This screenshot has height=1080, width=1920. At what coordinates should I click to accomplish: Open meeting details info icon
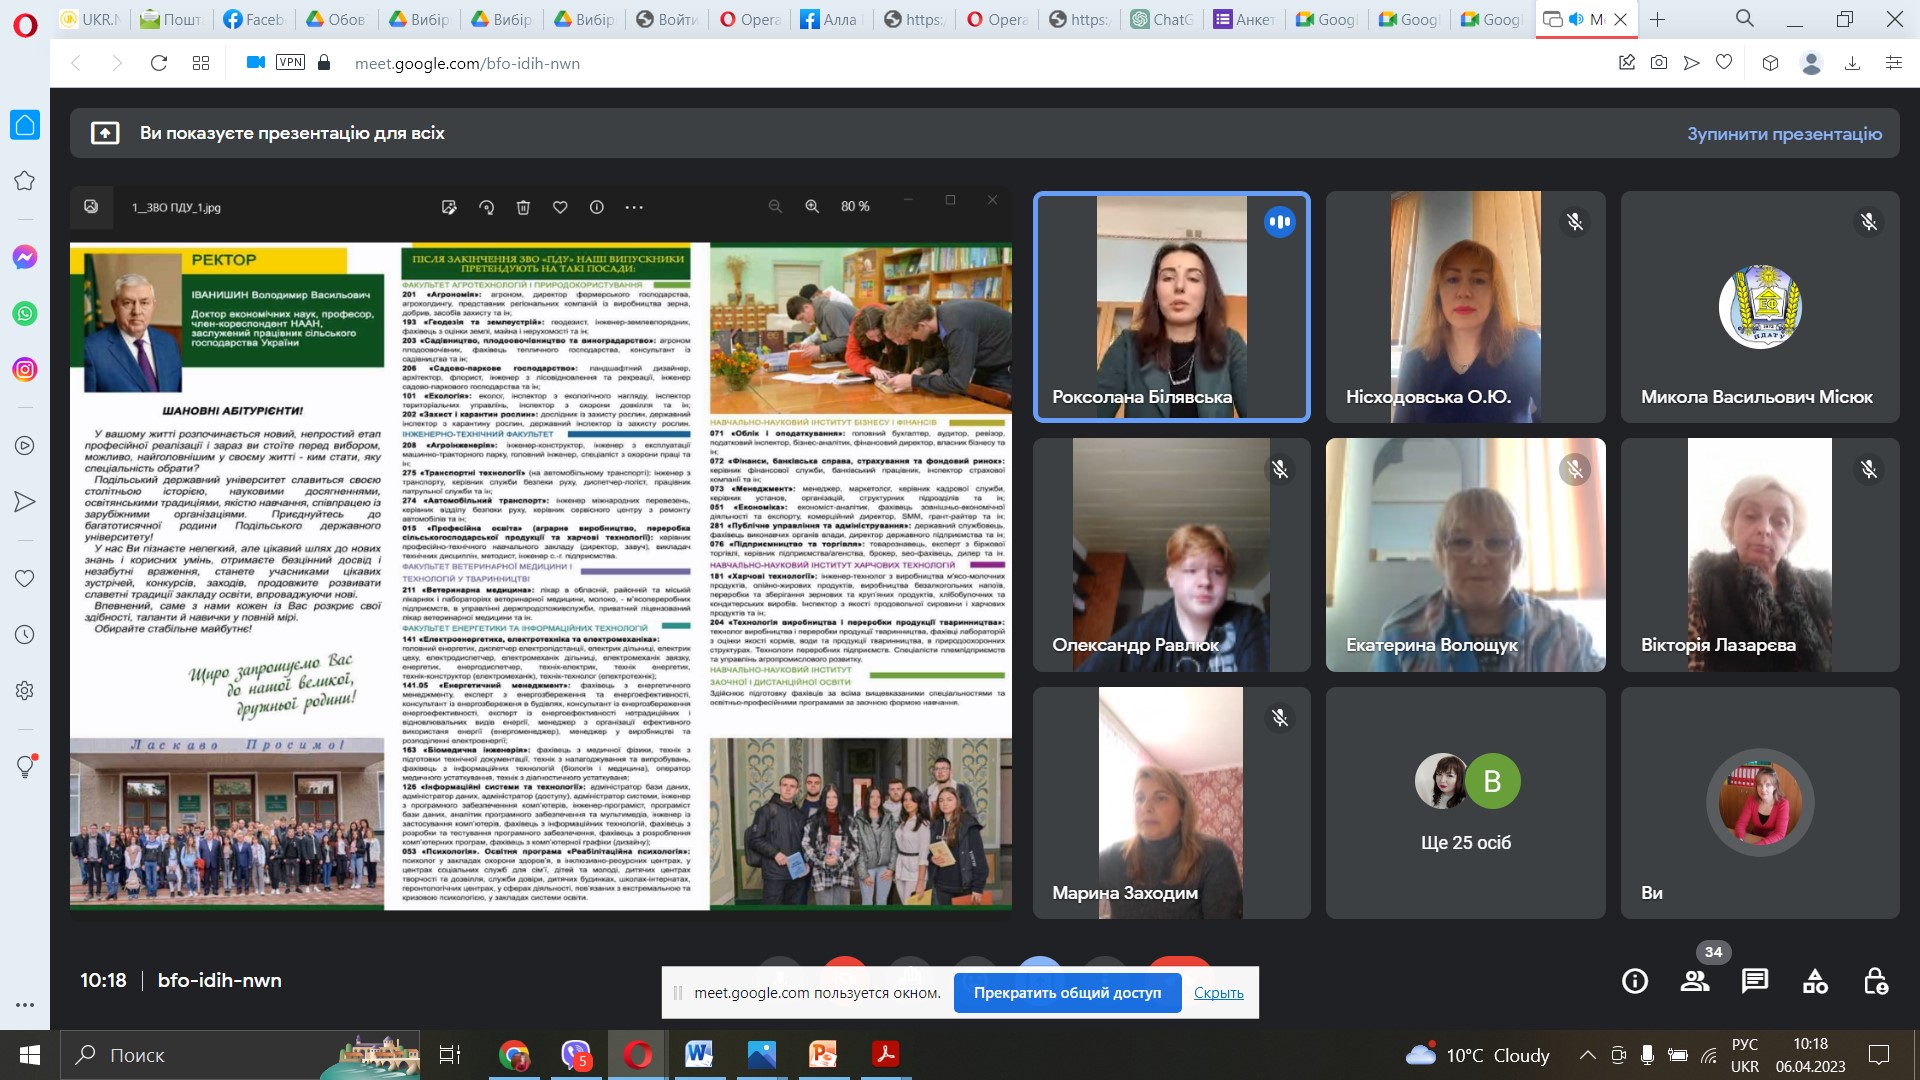1635,981
